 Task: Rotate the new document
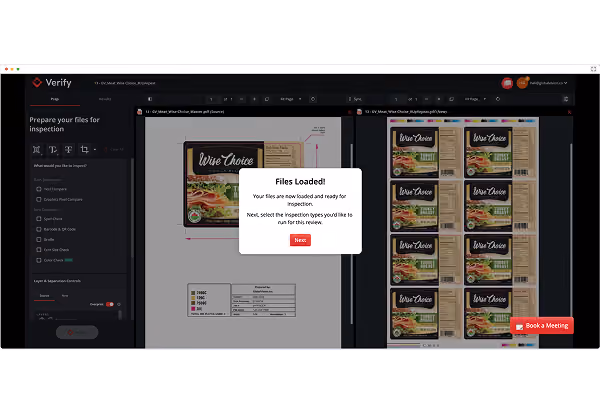(498, 99)
